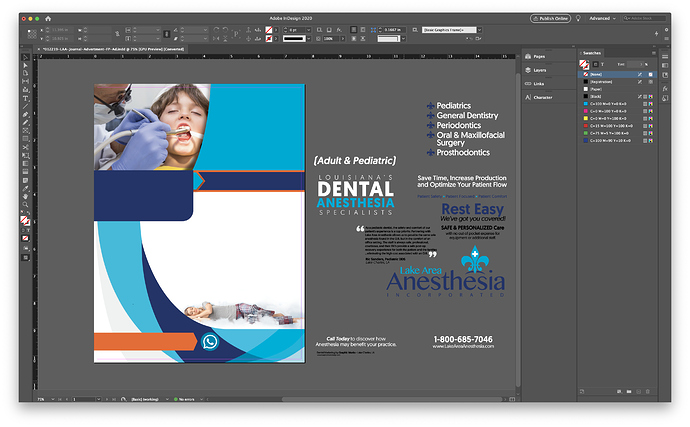Select the Line tool
Viewport: 690px width, 427px height.
[26, 106]
